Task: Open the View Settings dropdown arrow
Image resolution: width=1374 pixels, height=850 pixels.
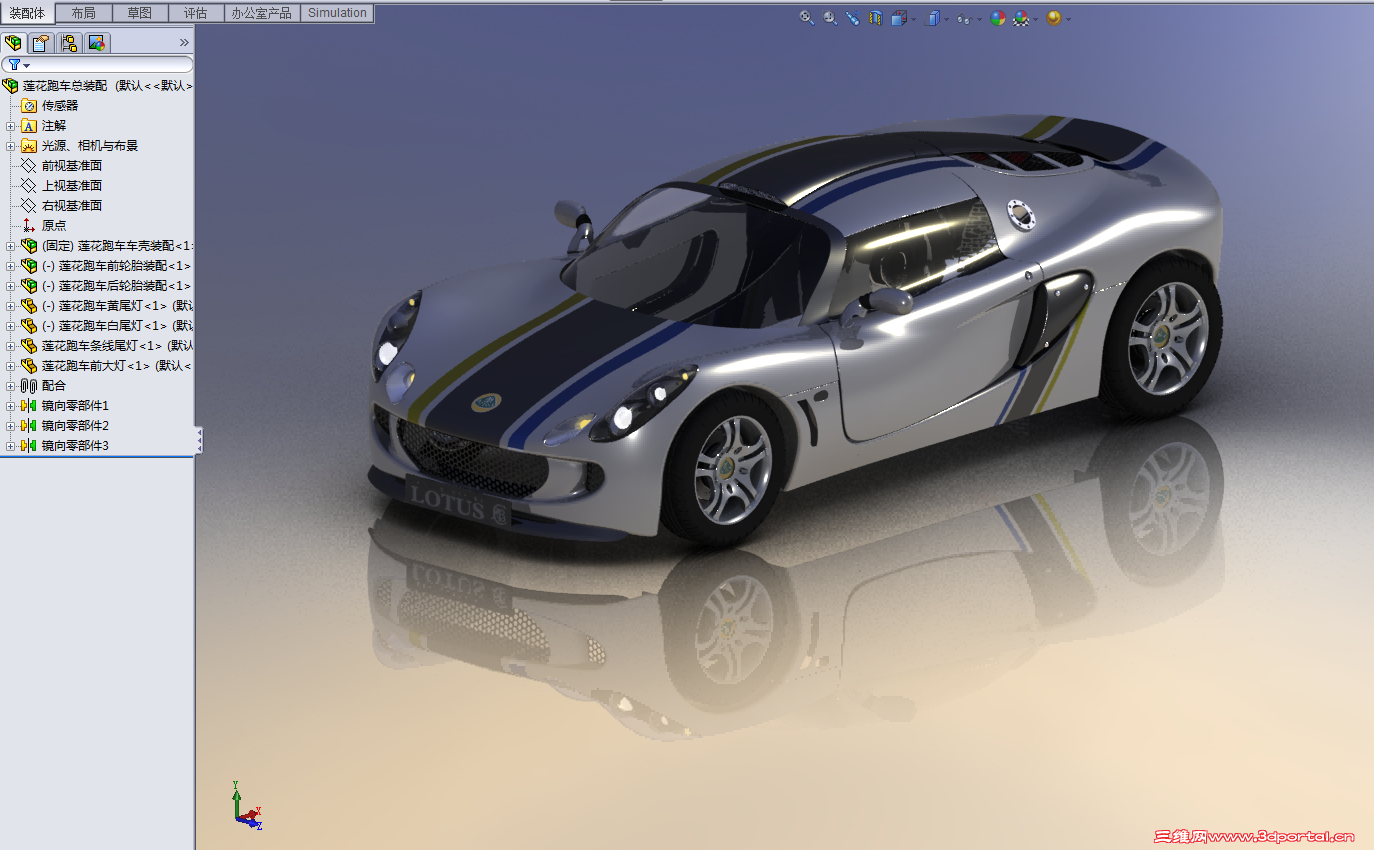Action: pos(1068,18)
